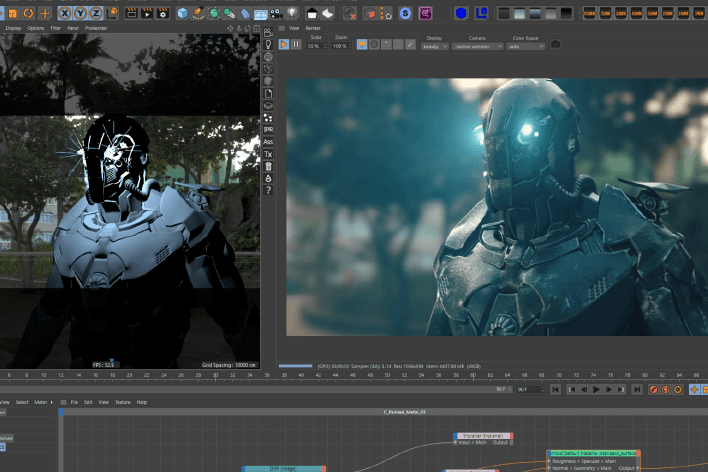Click the Scale percentage stepper in IPR

[325, 46]
